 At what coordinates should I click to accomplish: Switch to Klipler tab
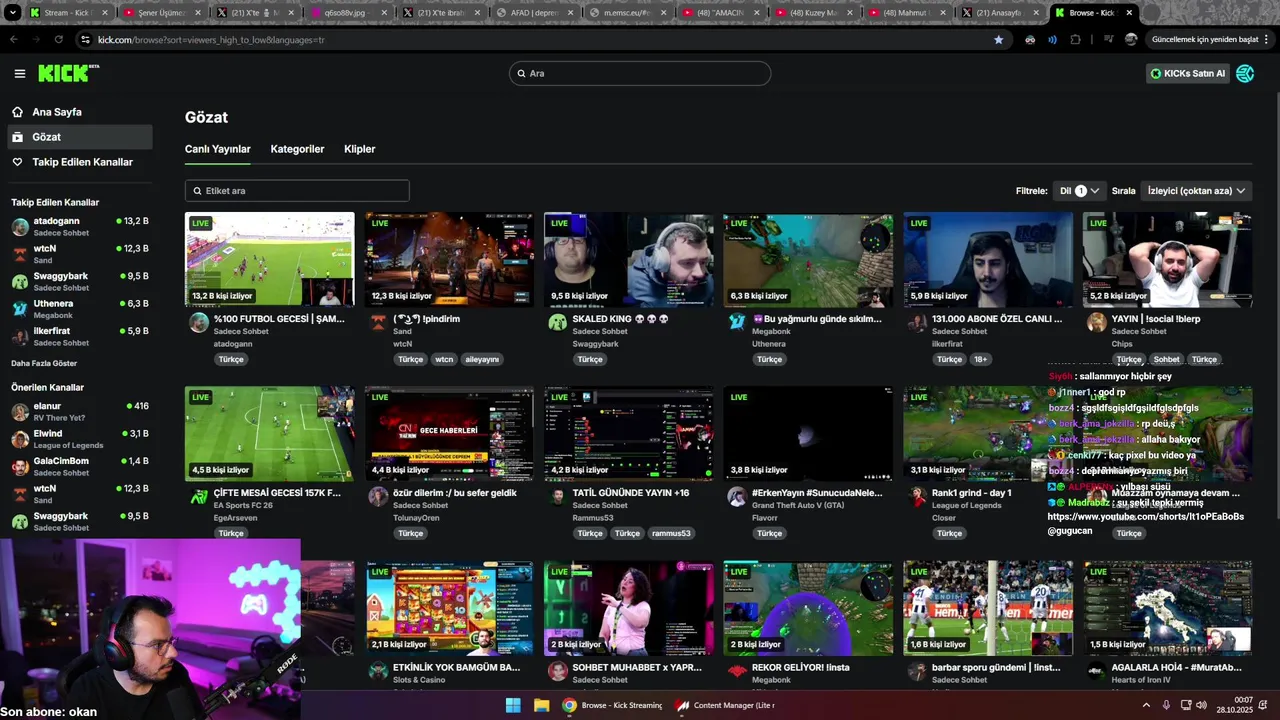coord(359,149)
